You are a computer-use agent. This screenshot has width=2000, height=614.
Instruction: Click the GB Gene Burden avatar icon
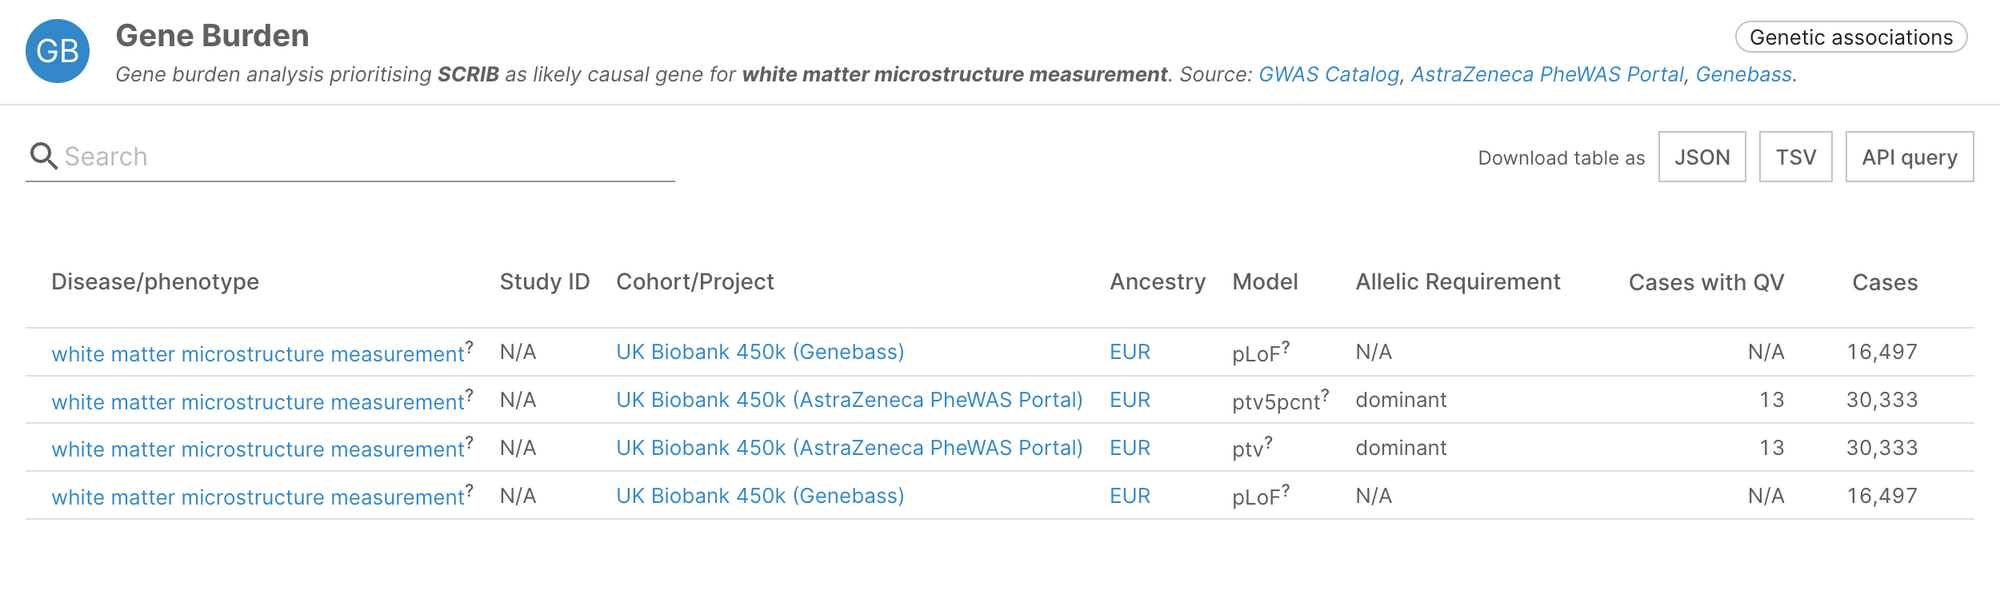click(x=57, y=51)
